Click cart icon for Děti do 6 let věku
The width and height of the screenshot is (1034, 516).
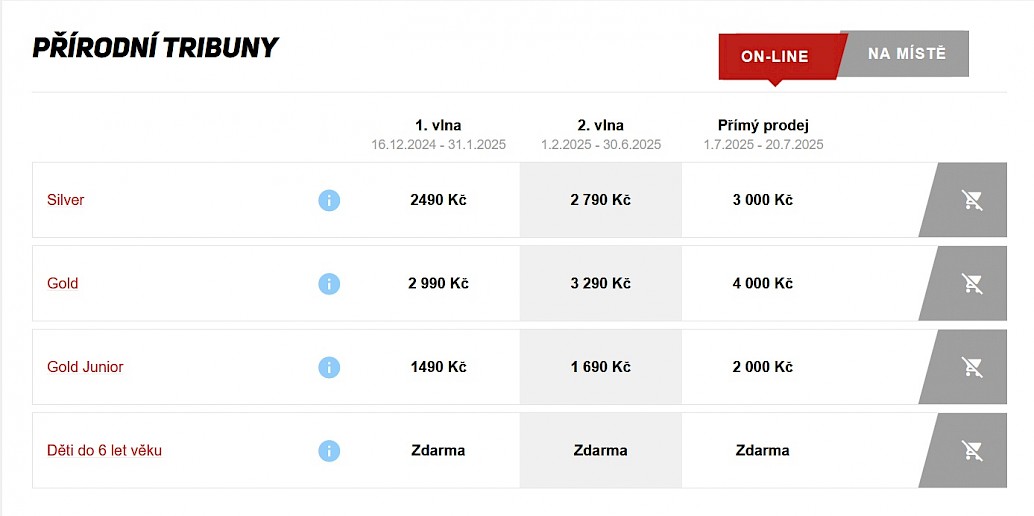click(x=971, y=451)
